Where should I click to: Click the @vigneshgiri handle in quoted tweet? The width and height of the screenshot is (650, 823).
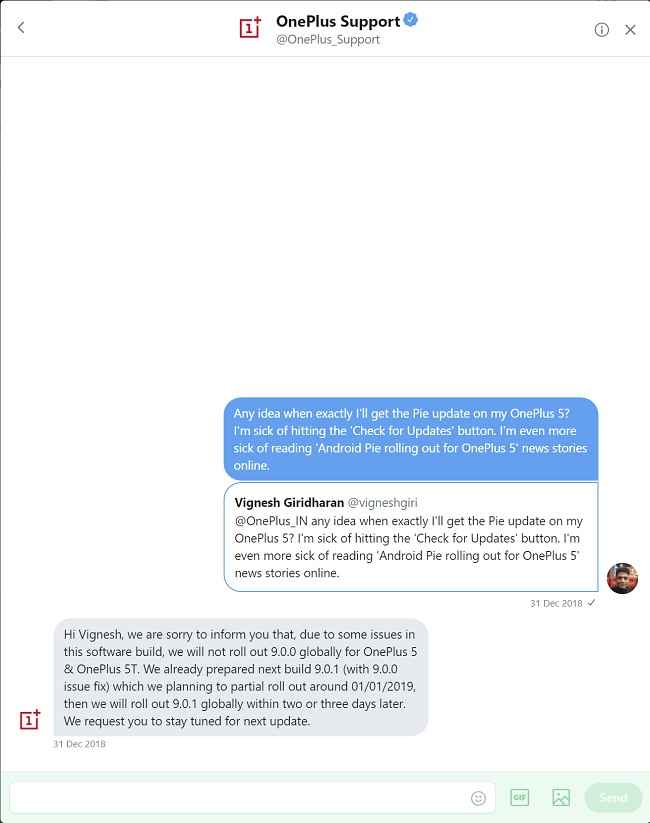pyautogui.click(x=383, y=503)
